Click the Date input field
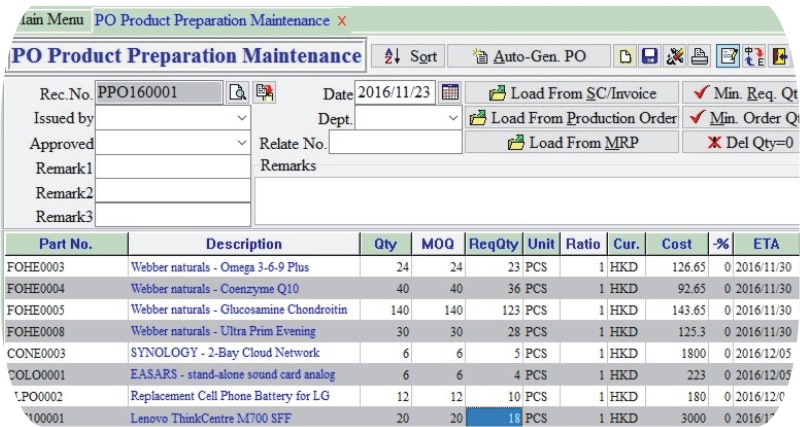Viewport: 800px width, 427px height. 395,92
